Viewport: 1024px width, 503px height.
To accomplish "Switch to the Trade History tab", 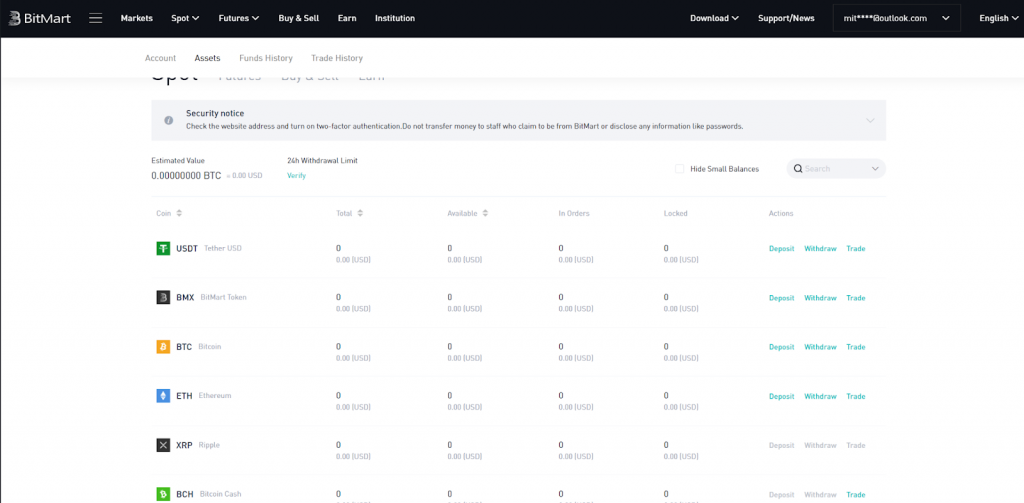I will click(x=337, y=58).
